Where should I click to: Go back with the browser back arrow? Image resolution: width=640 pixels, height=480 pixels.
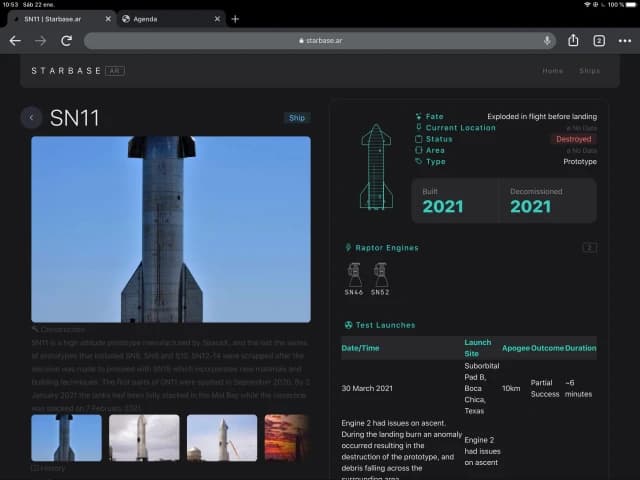coord(15,41)
